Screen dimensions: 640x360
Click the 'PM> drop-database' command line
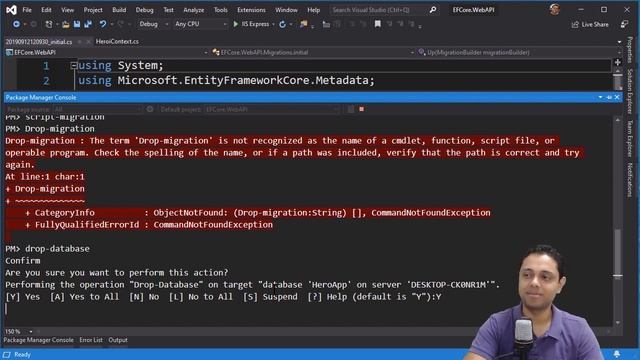47,249
